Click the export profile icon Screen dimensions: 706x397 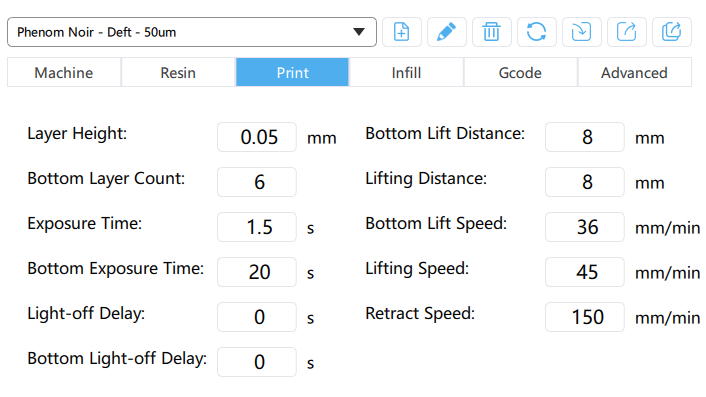(627, 32)
